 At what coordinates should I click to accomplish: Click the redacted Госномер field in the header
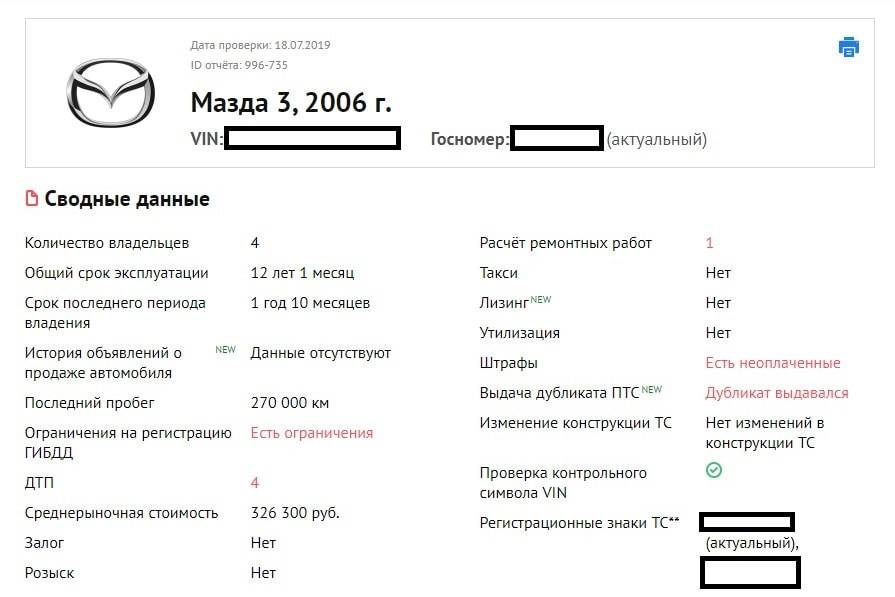556,139
